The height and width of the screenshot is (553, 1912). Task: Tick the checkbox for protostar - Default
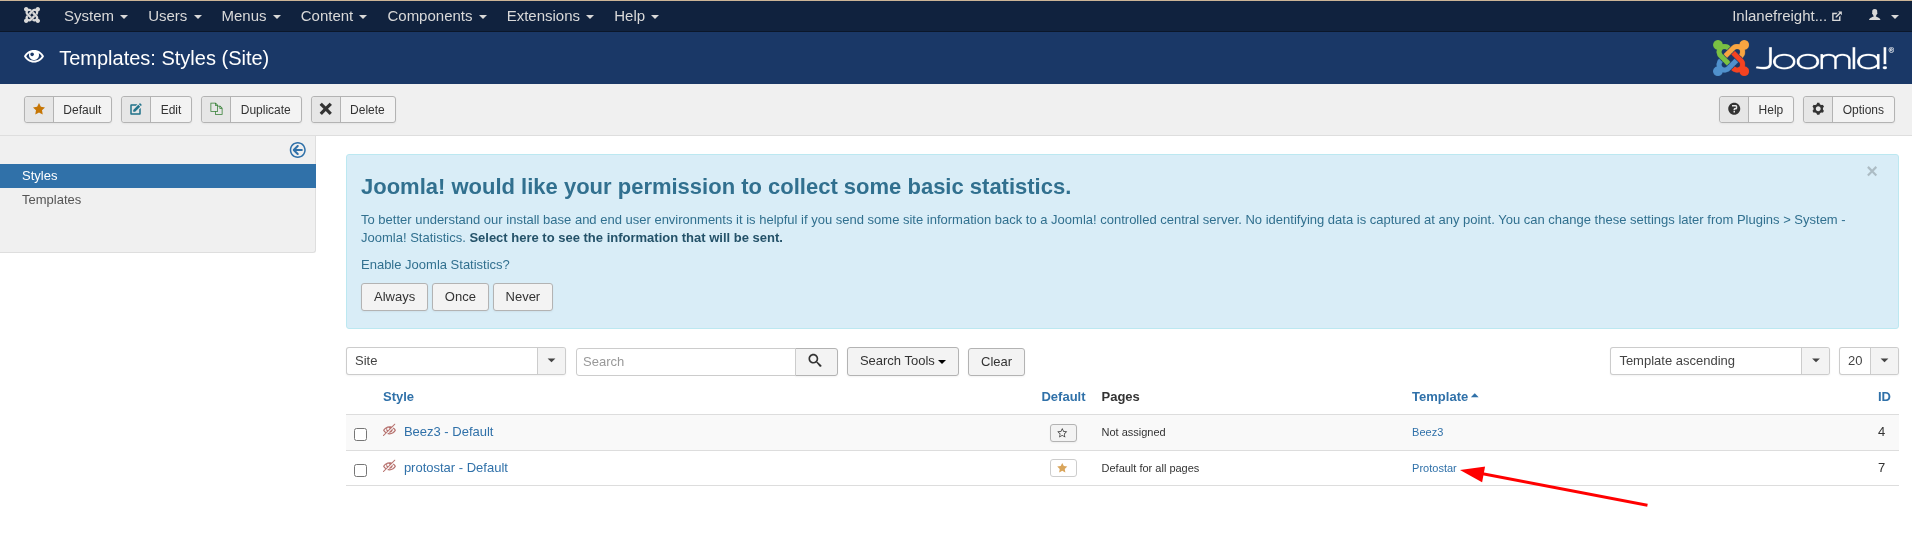pyautogui.click(x=360, y=470)
